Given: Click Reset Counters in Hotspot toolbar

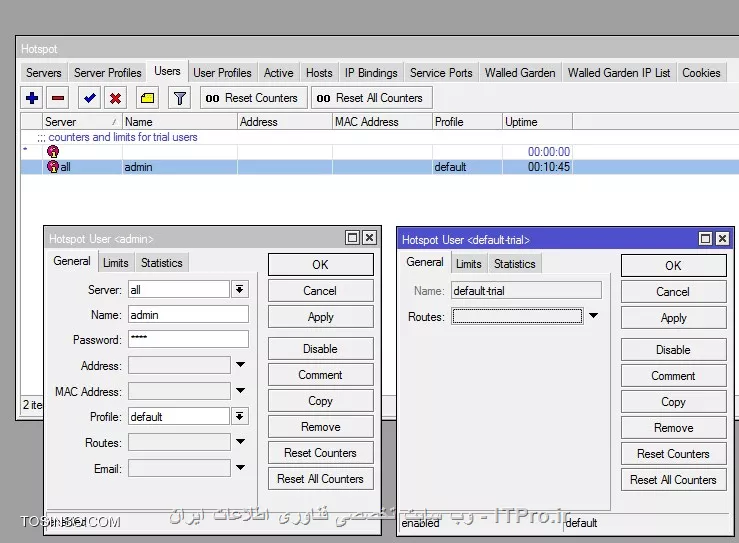Looking at the screenshot, I should point(254,98).
